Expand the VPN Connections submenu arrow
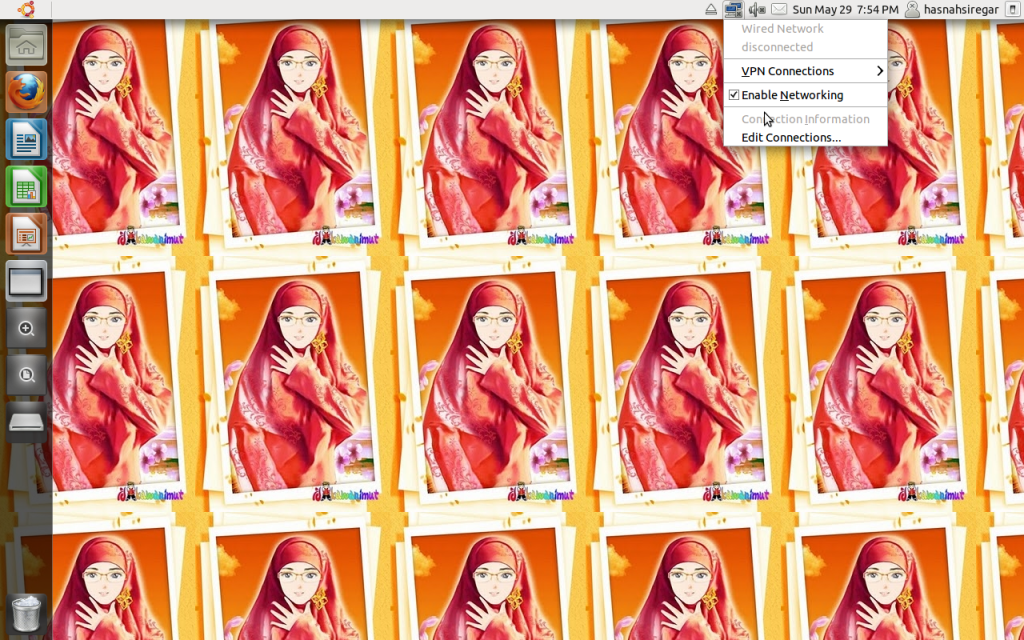This screenshot has width=1024, height=640. point(880,71)
